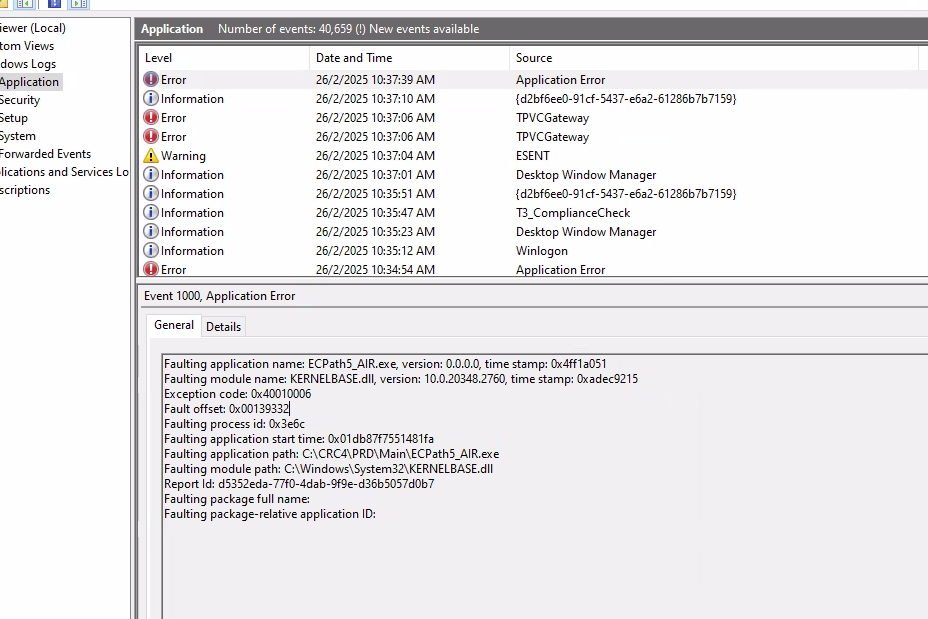Select the Windows Logs tree node
The image size is (928, 619).
(x=28, y=64)
